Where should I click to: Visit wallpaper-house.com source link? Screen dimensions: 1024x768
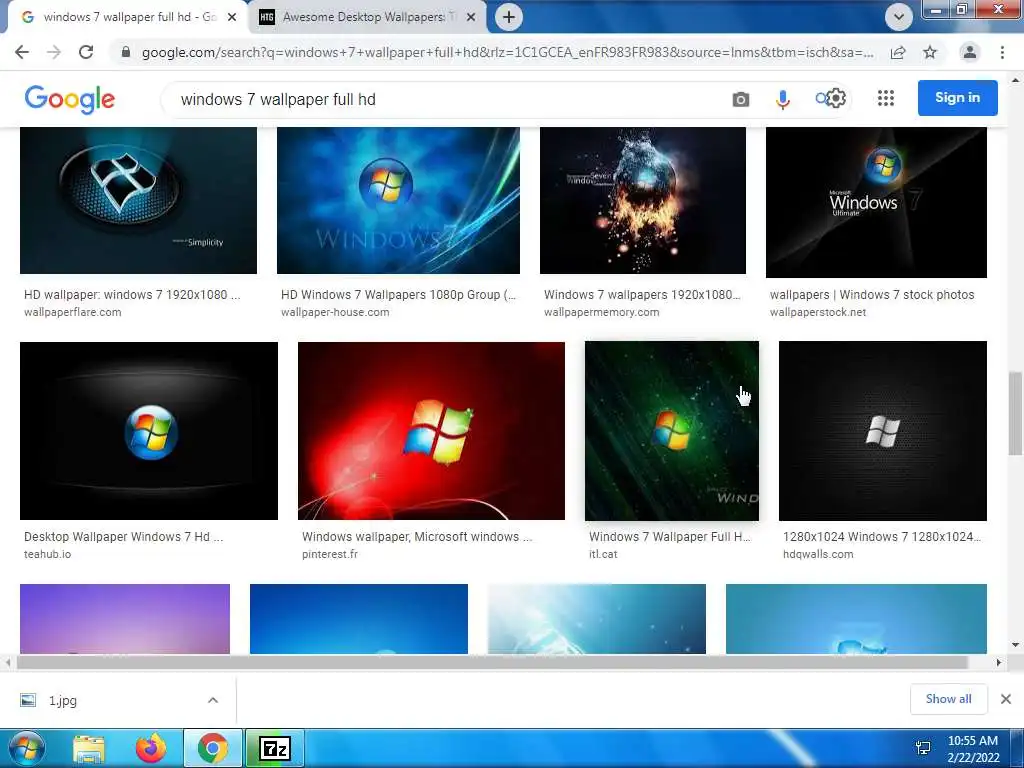(335, 312)
